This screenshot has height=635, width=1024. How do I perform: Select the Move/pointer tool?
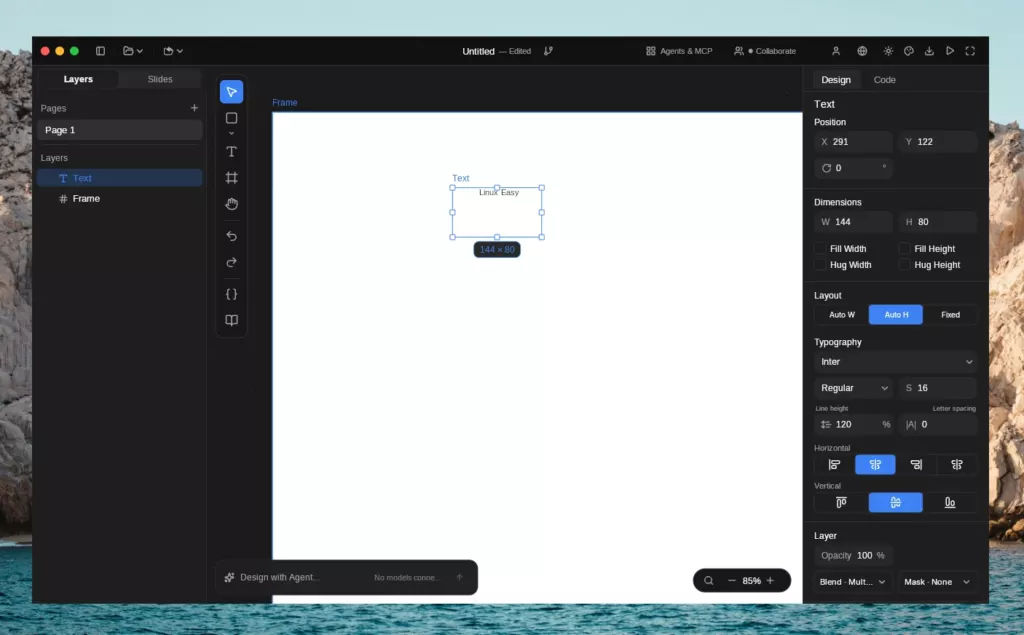(x=231, y=92)
